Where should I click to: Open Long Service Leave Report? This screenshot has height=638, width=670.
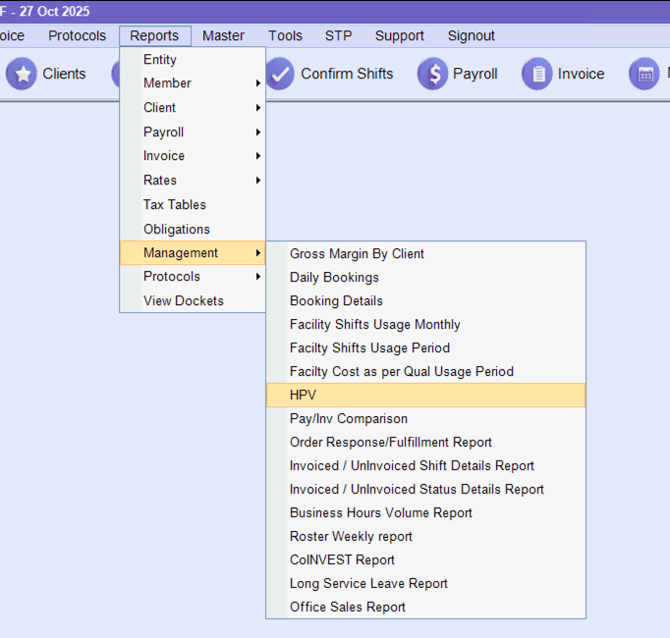coord(368,583)
